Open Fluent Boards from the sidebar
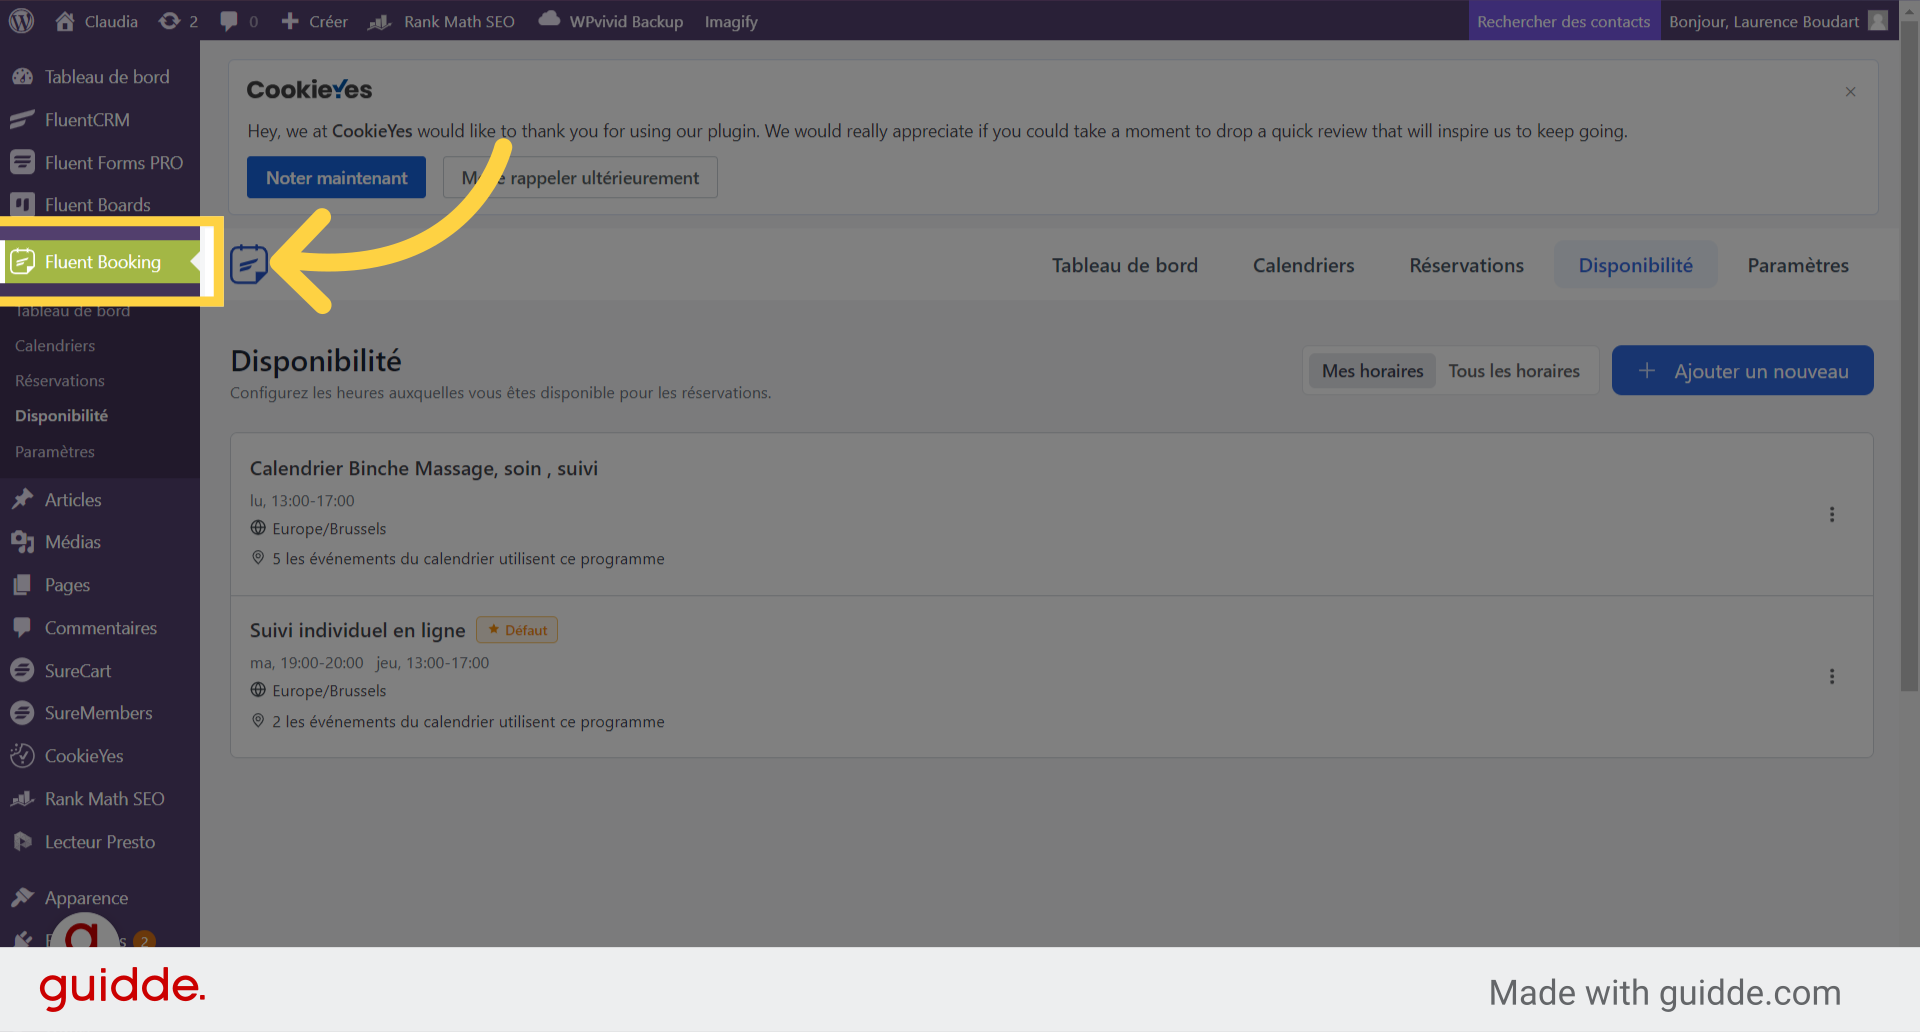 point(100,205)
